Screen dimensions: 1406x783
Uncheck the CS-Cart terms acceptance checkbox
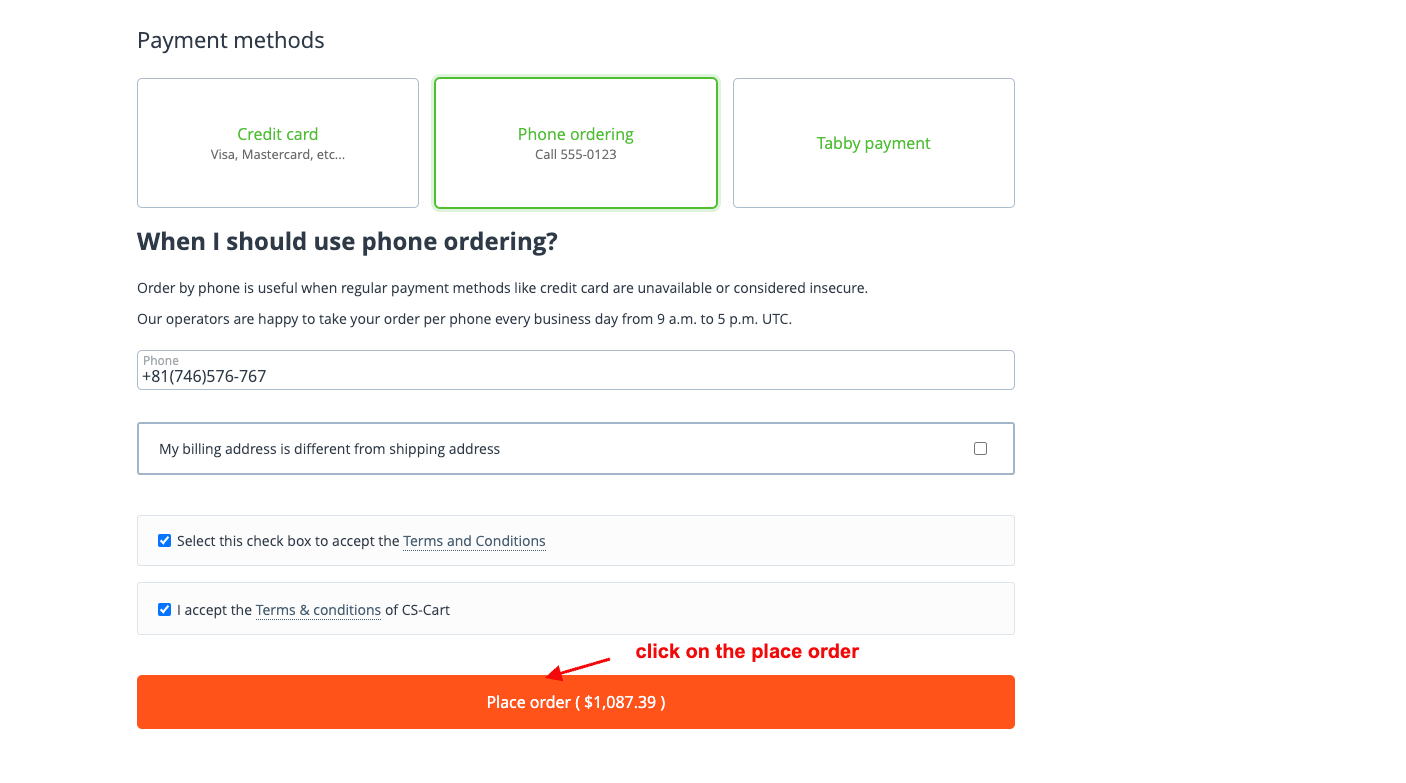(x=165, y=609)
